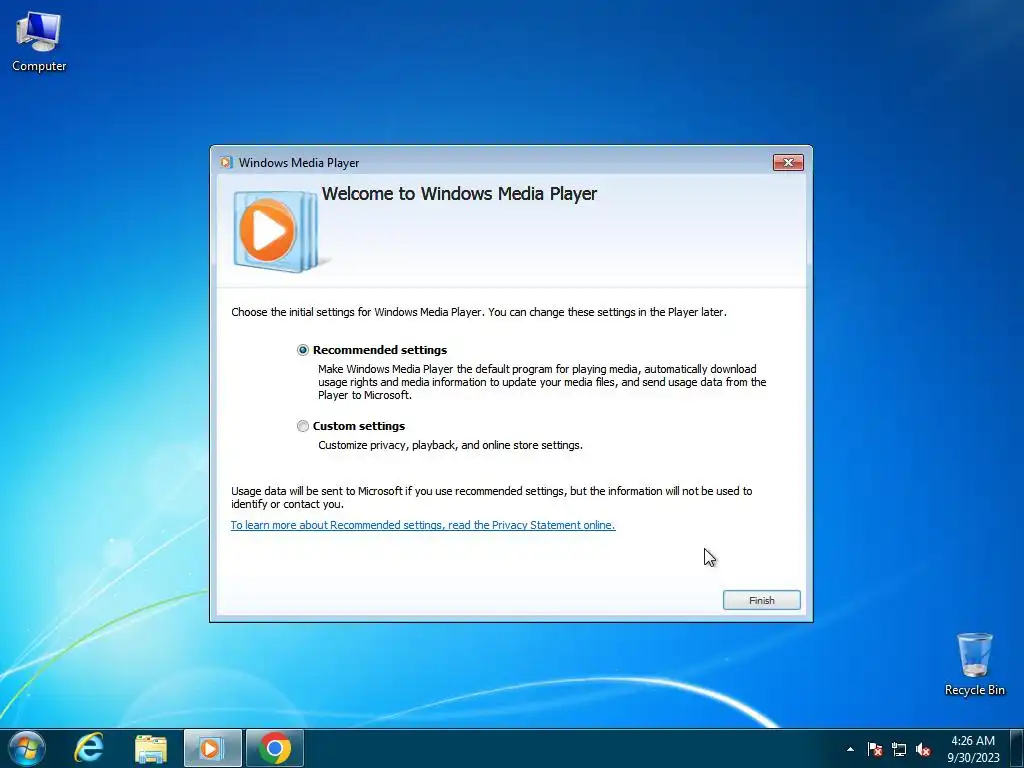
Task: Click the muted volume speaker icon
Action: coord(923,749)
